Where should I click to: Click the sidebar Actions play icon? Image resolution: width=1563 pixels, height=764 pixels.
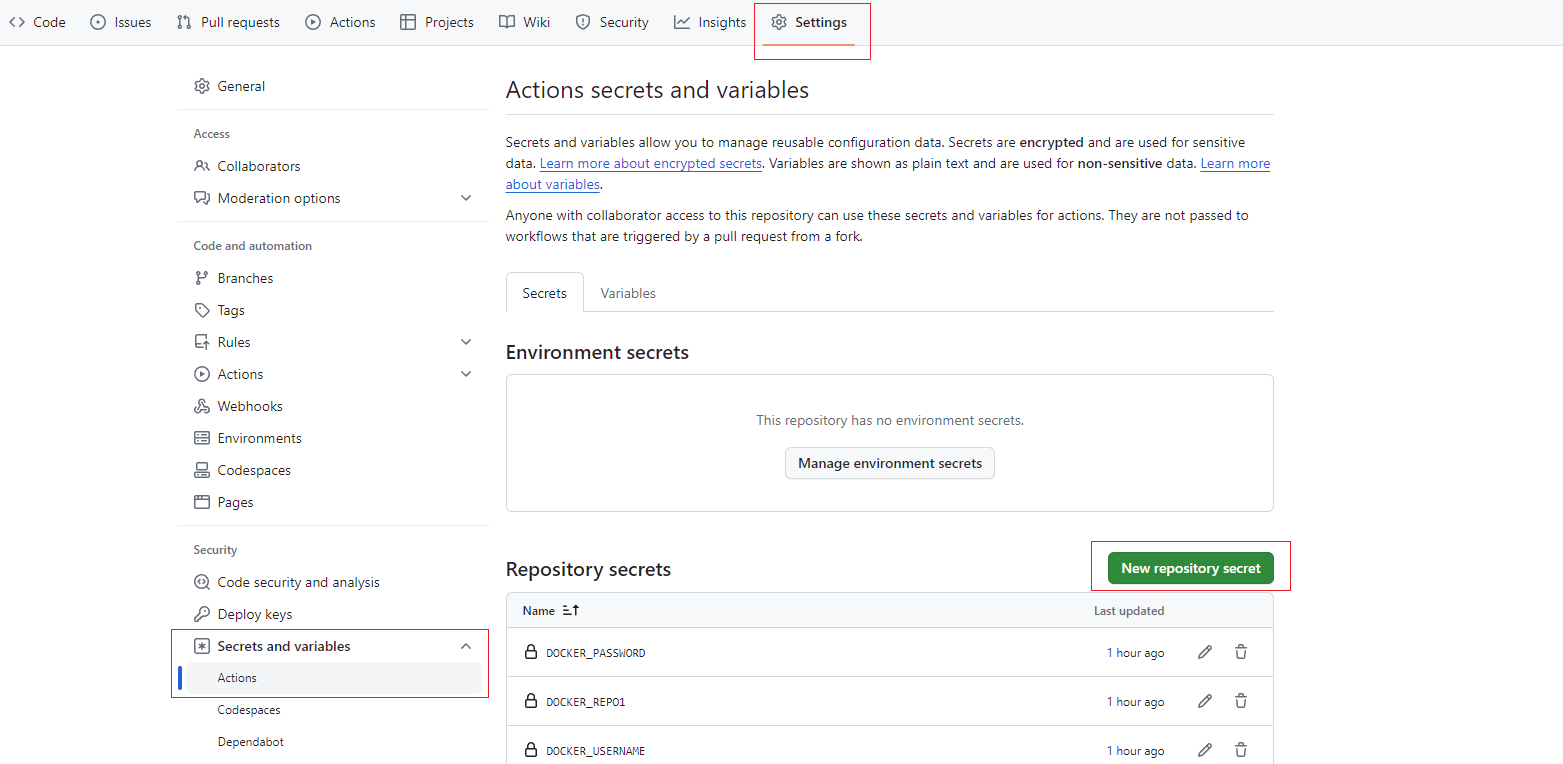[202, 374]
